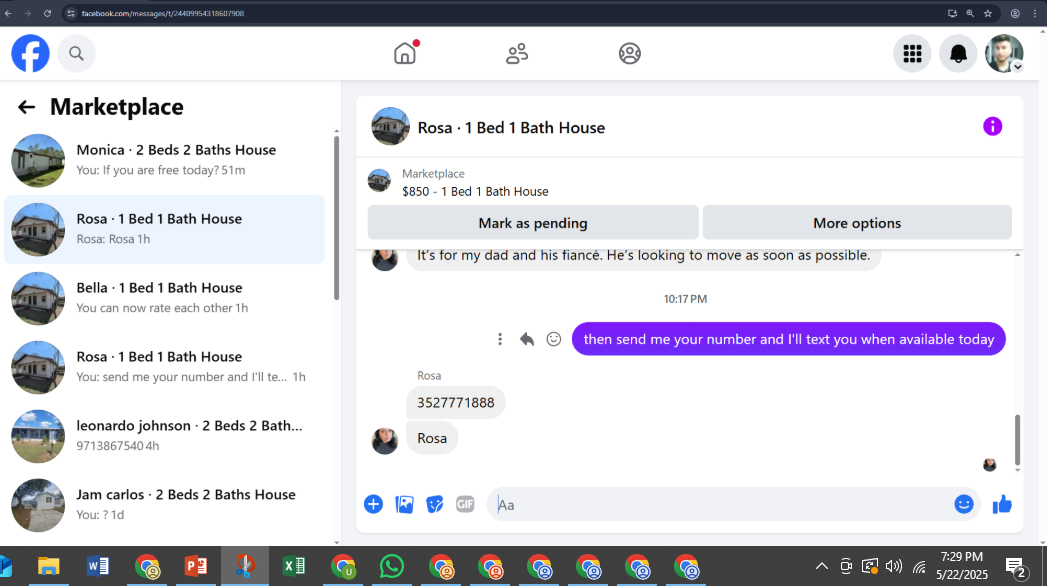React to the sent message with emoji
This screenshot has width=1047, height=586.
click(554, 339)
